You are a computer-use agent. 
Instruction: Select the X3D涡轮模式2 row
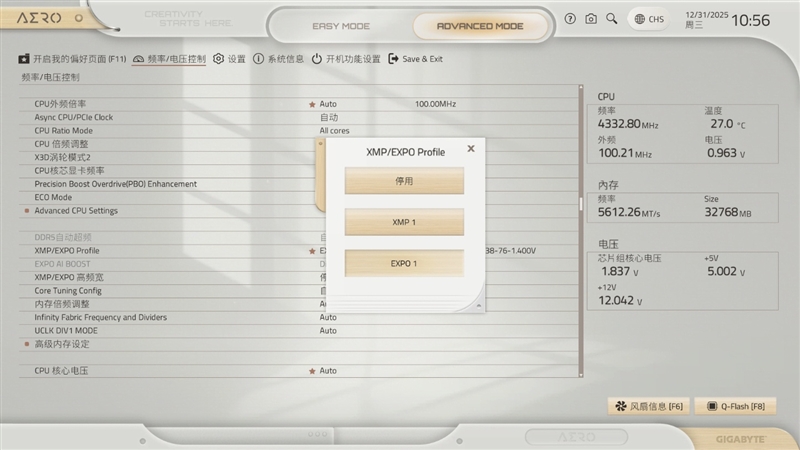[62, 157]
